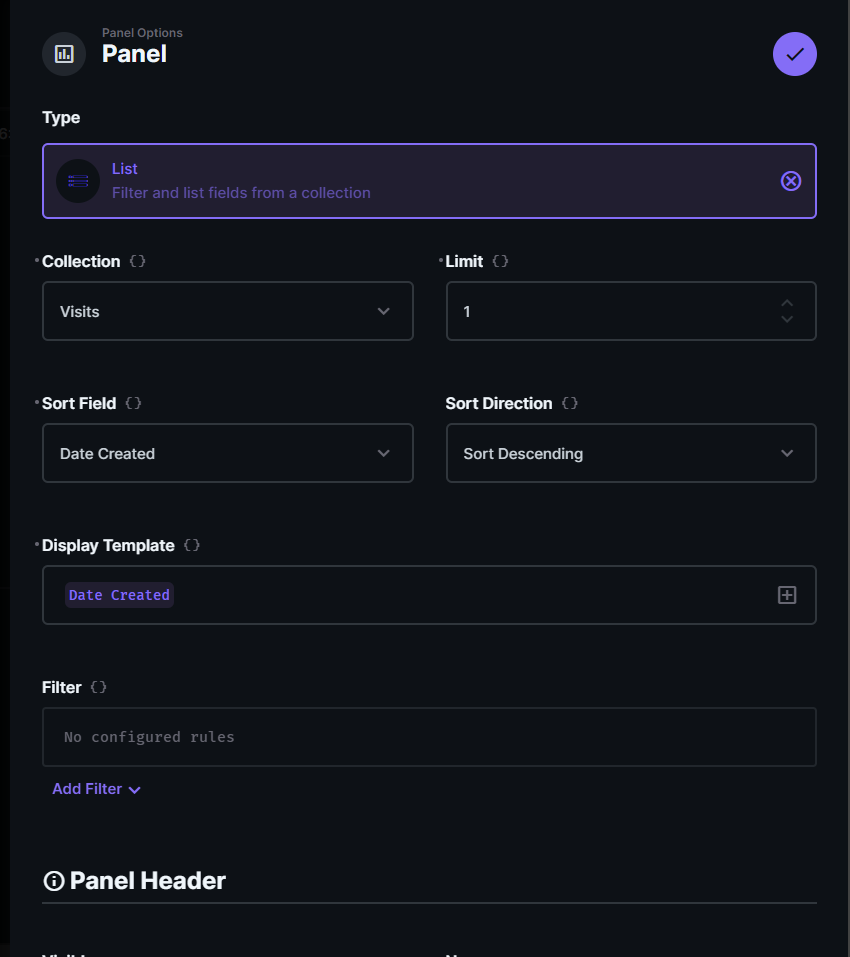Image resolution: width=850 pixels, height=957 pixels.
Task: Select the Date Created template tag
Action: pyautogui.click(x=119, y=595)
